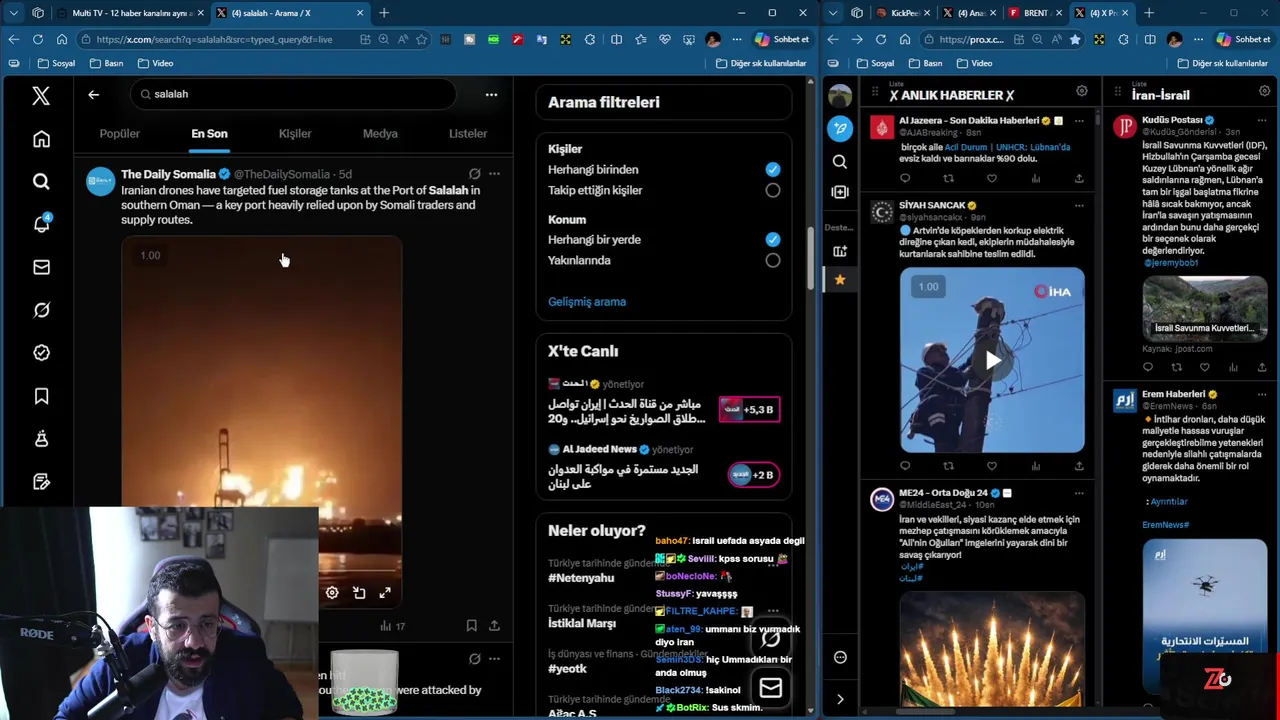Open Copilot Sohbet et in left browser
This screenshot has width=1280, height=720.
pyautogui.click(x=782, y=39)
